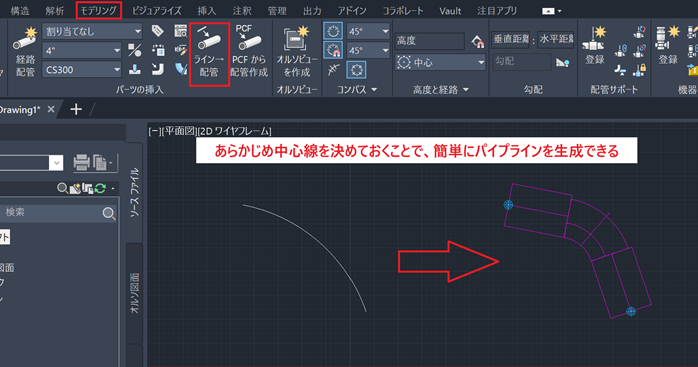Select the ライン→配管 line-to-pipe tool
Screen dimensions: 698x367
[209, 54]
